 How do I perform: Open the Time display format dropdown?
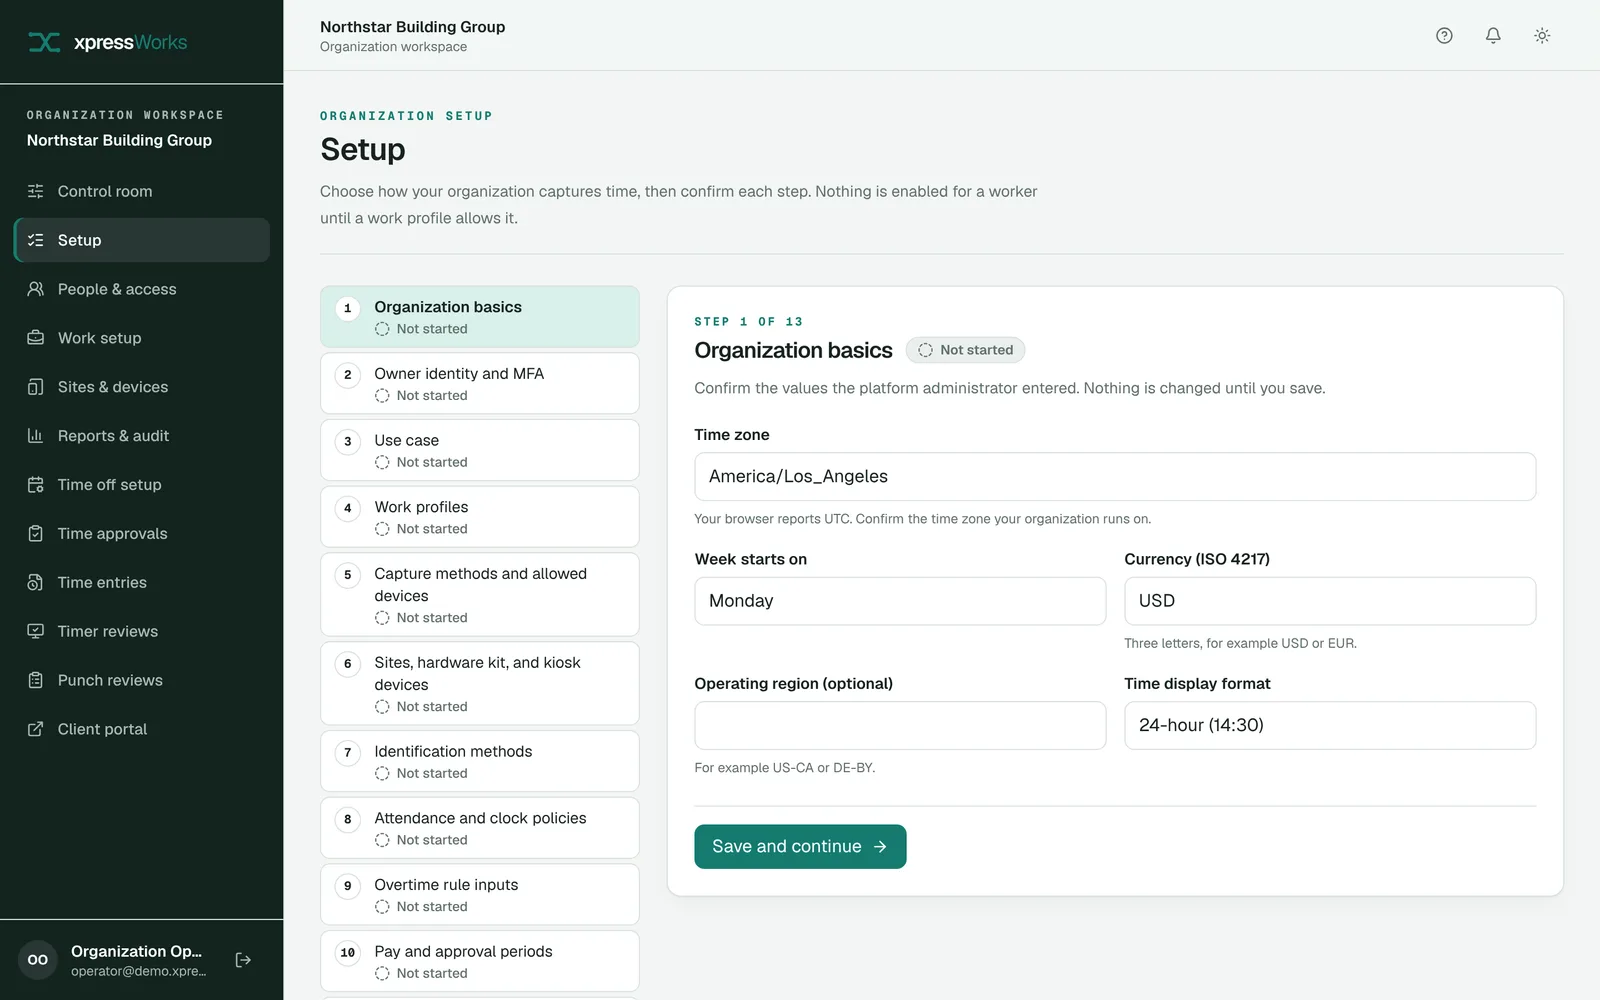click(1330, 725)
